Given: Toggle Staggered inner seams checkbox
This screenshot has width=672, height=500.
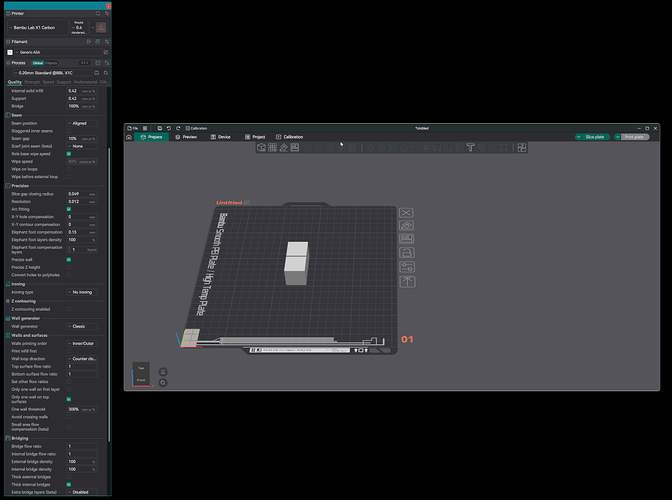Looking at the screenshot, I should click(x=69, y=131).
